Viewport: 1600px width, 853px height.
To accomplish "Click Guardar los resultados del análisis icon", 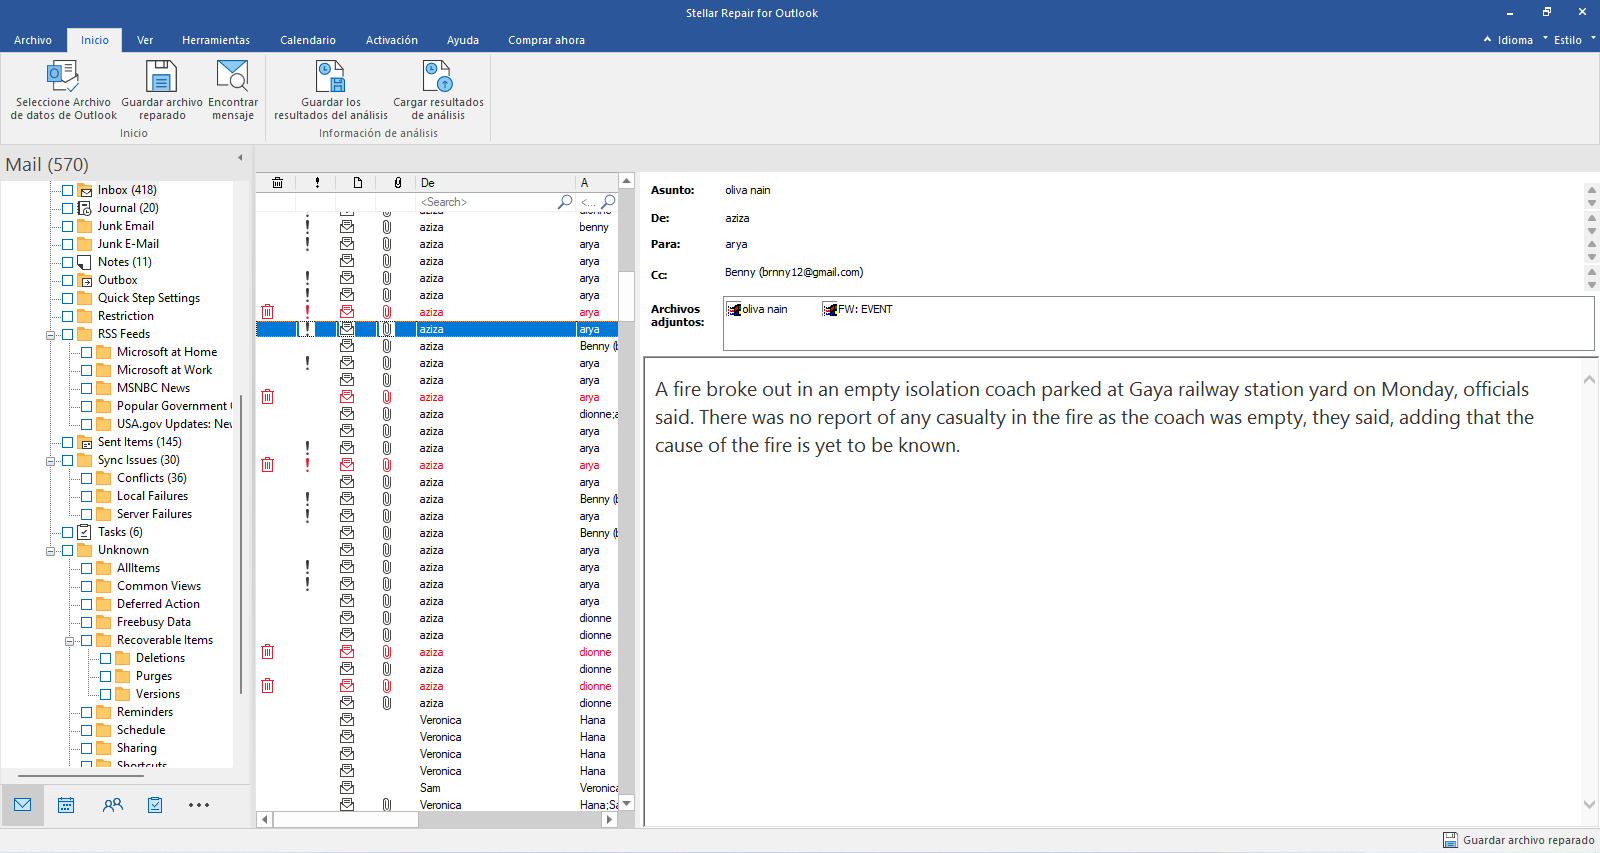I will click(331, 76).
